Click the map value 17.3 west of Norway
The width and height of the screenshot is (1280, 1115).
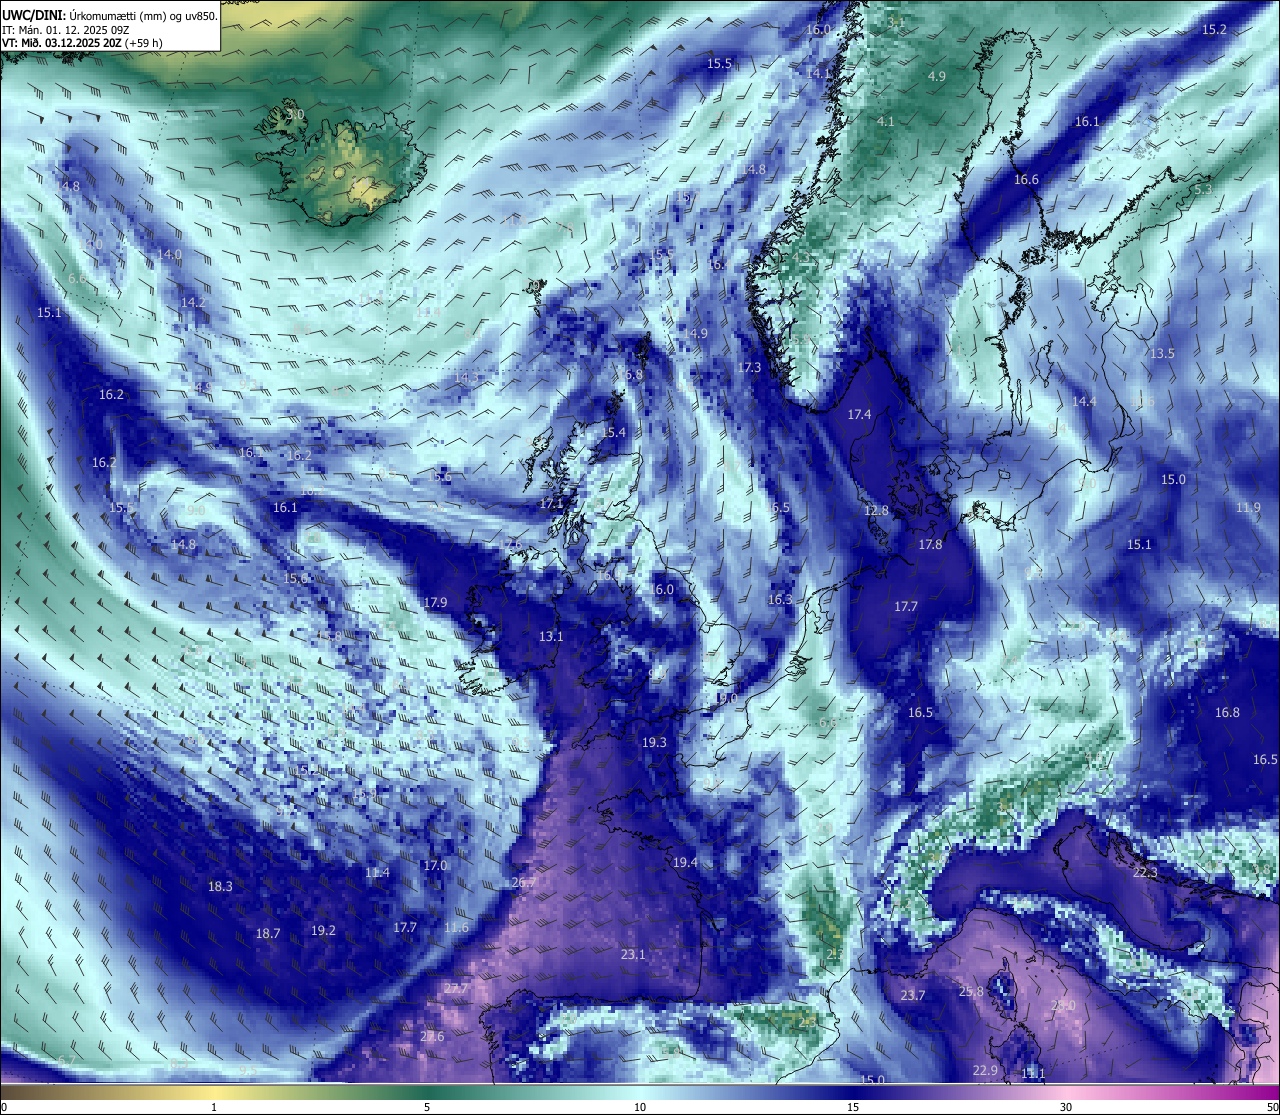(749, 368)
